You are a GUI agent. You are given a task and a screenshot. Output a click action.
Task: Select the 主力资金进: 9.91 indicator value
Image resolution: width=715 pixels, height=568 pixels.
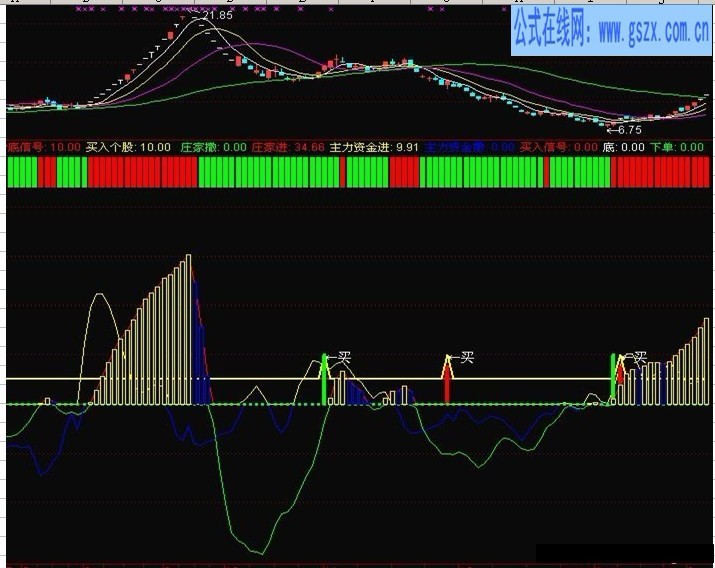click(374, 147)
